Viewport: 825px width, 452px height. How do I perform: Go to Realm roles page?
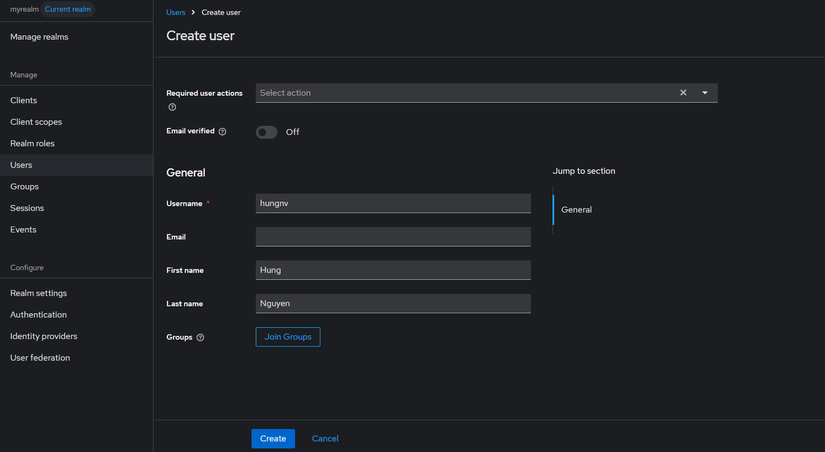point(32,144)
